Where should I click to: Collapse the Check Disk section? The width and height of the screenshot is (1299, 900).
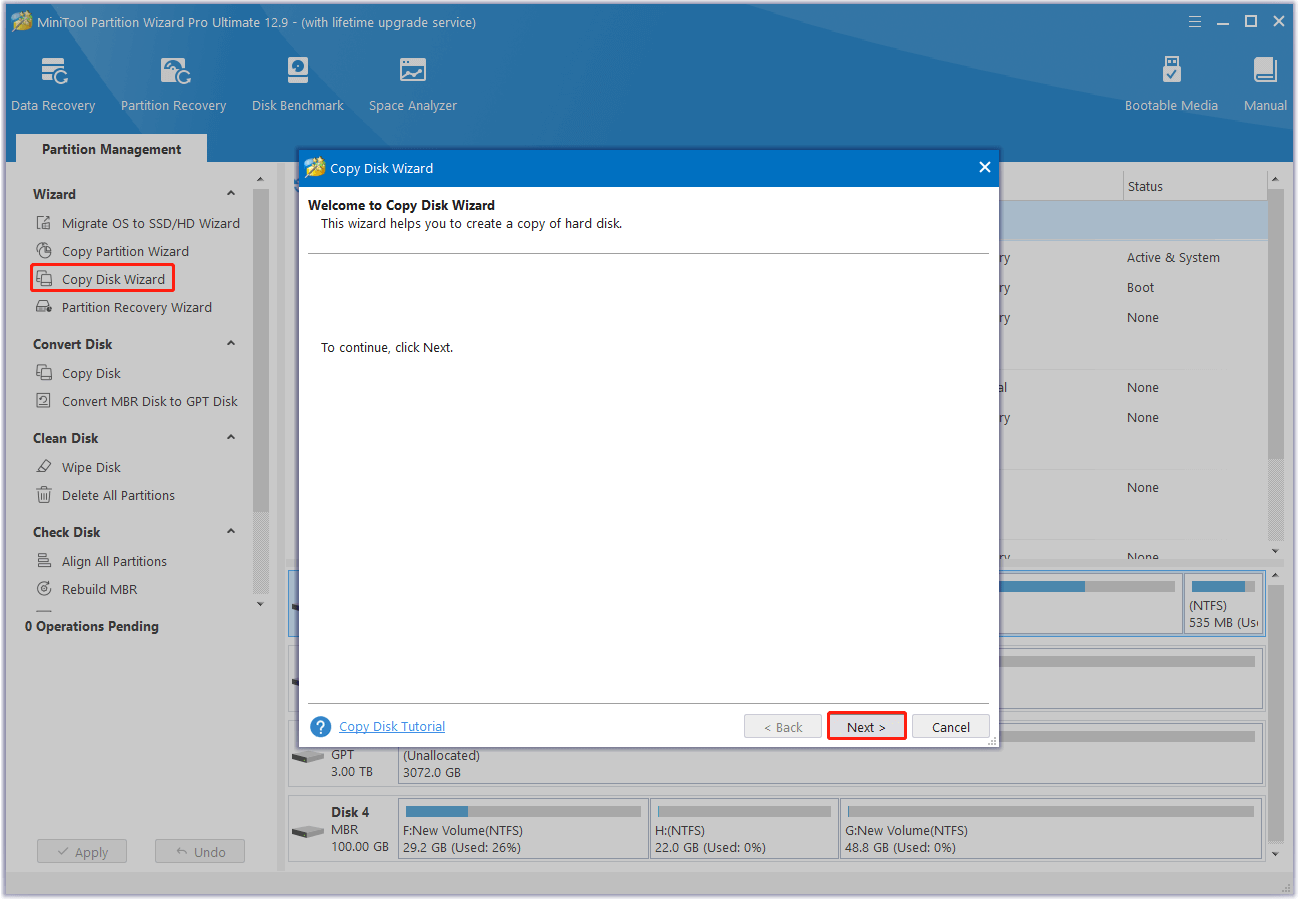(231, 532)
